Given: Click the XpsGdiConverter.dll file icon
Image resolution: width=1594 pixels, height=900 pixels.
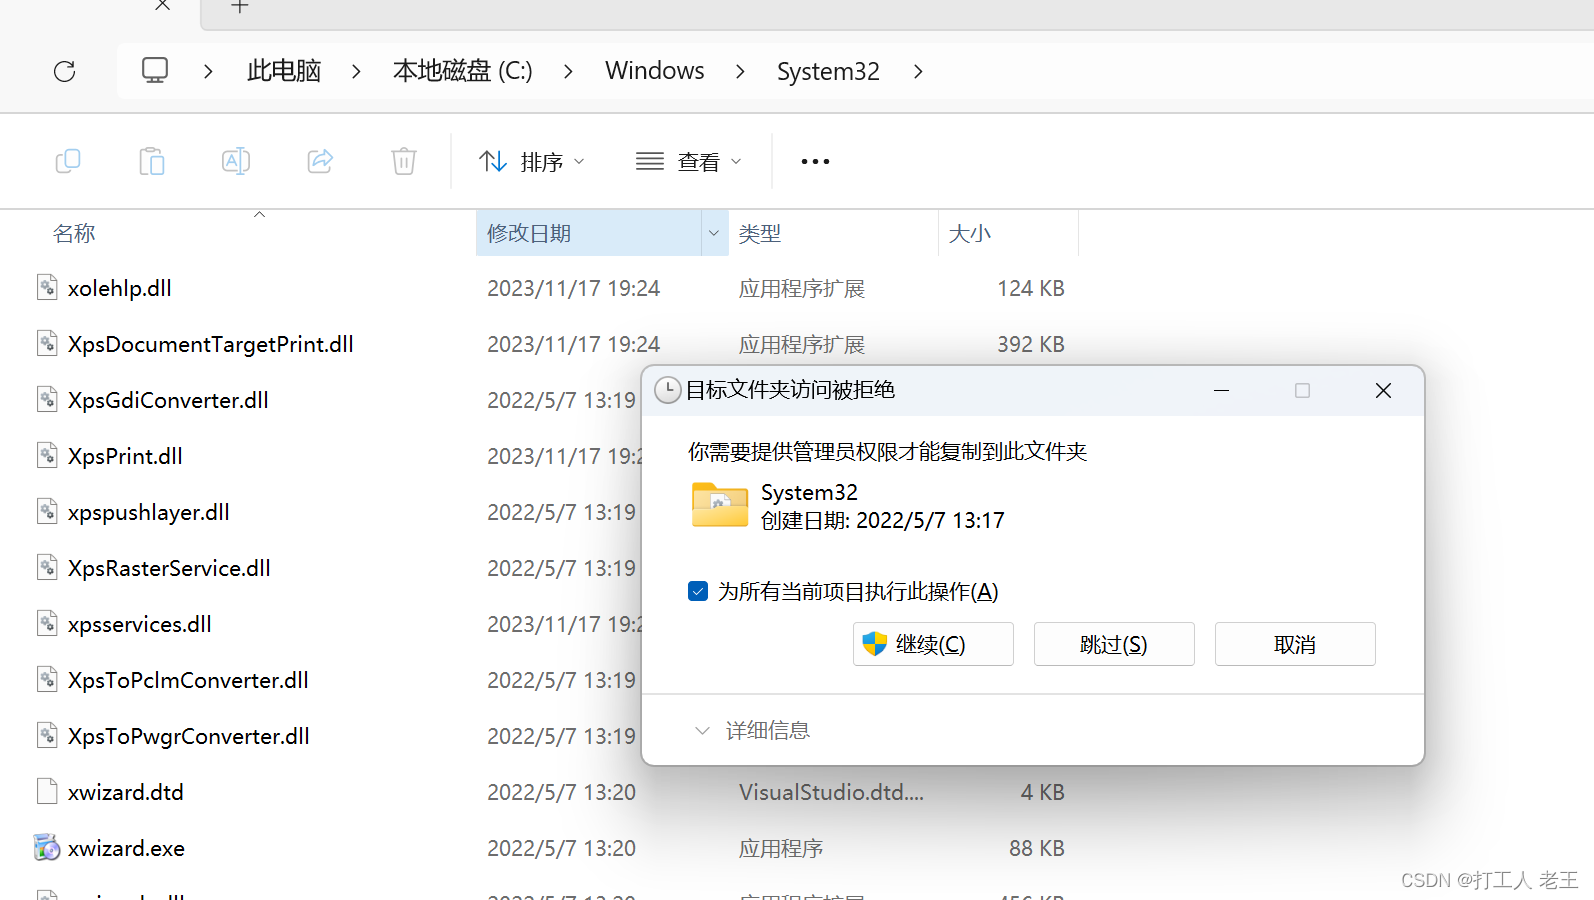Looking at the screenshot, I should point(47,400).
